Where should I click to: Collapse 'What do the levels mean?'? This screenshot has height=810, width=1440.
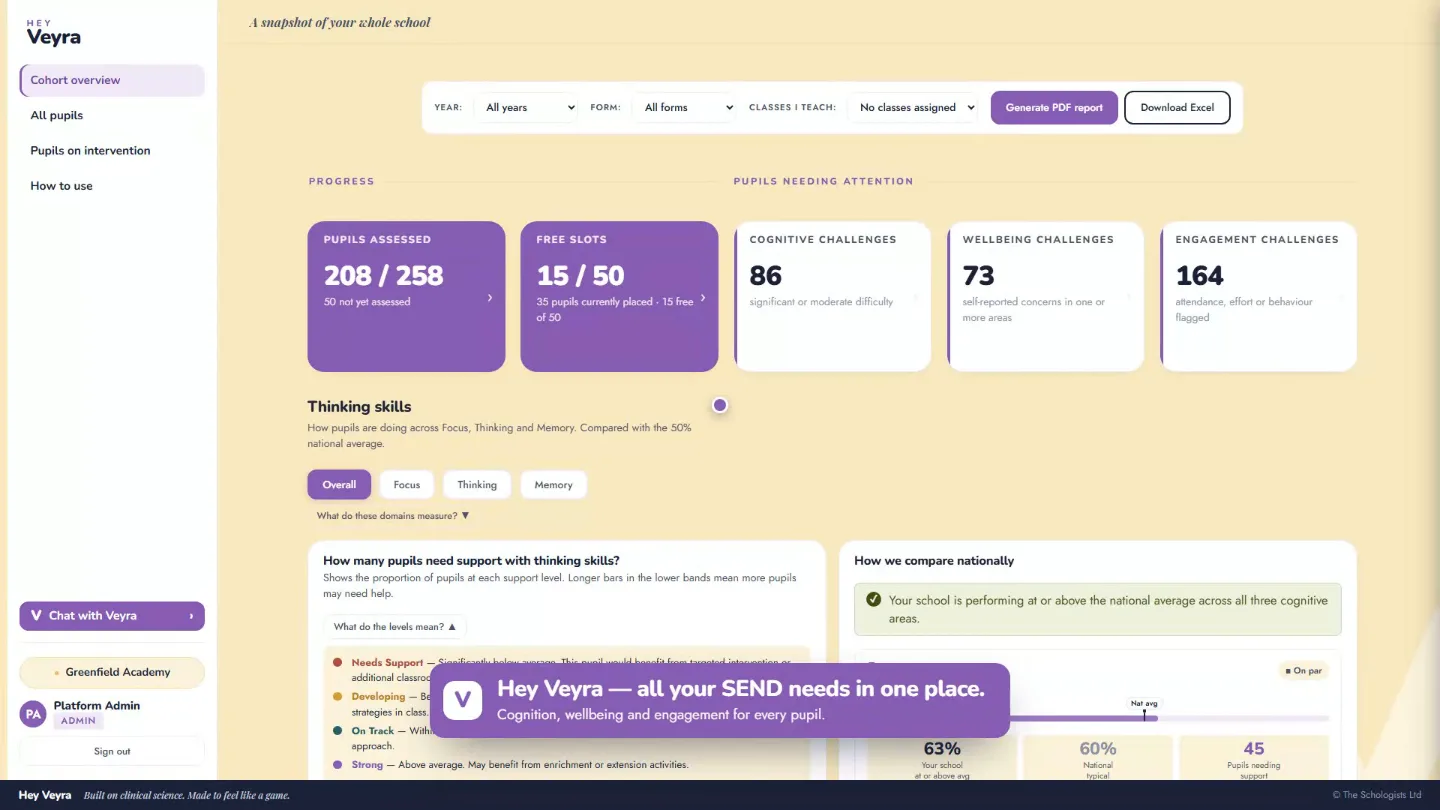pos(395,627)
